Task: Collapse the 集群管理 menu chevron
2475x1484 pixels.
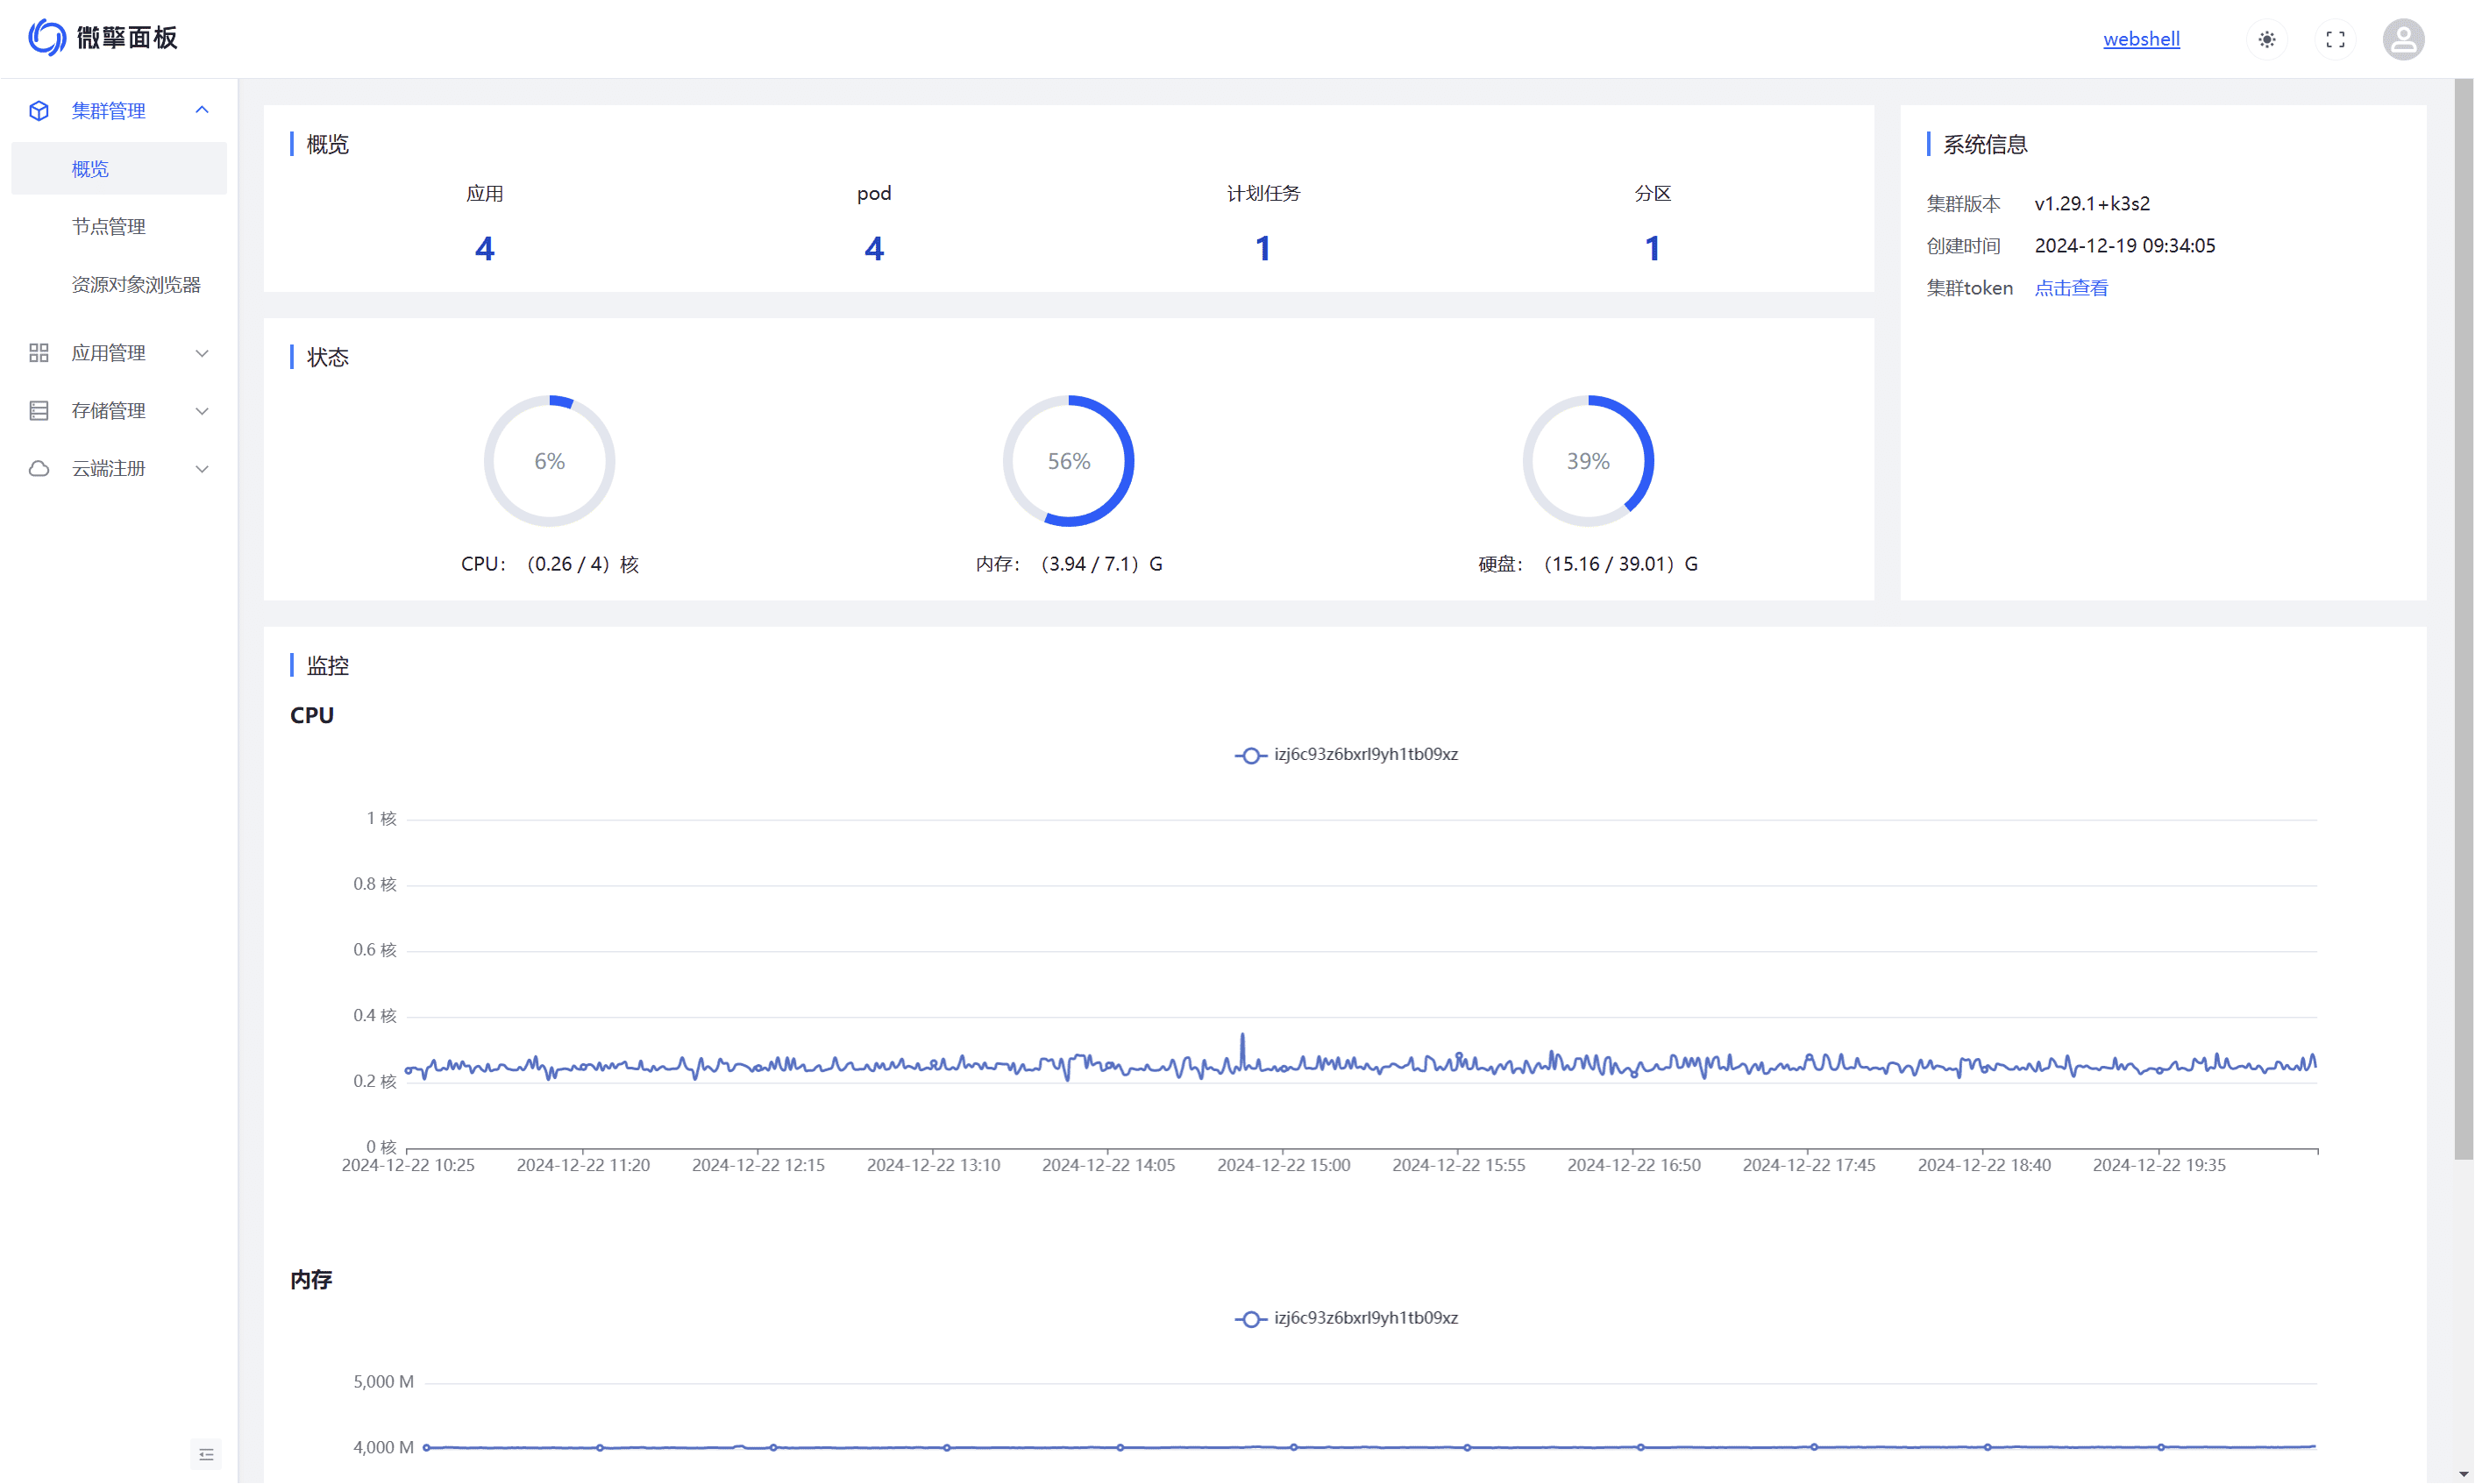Action: 202,111
